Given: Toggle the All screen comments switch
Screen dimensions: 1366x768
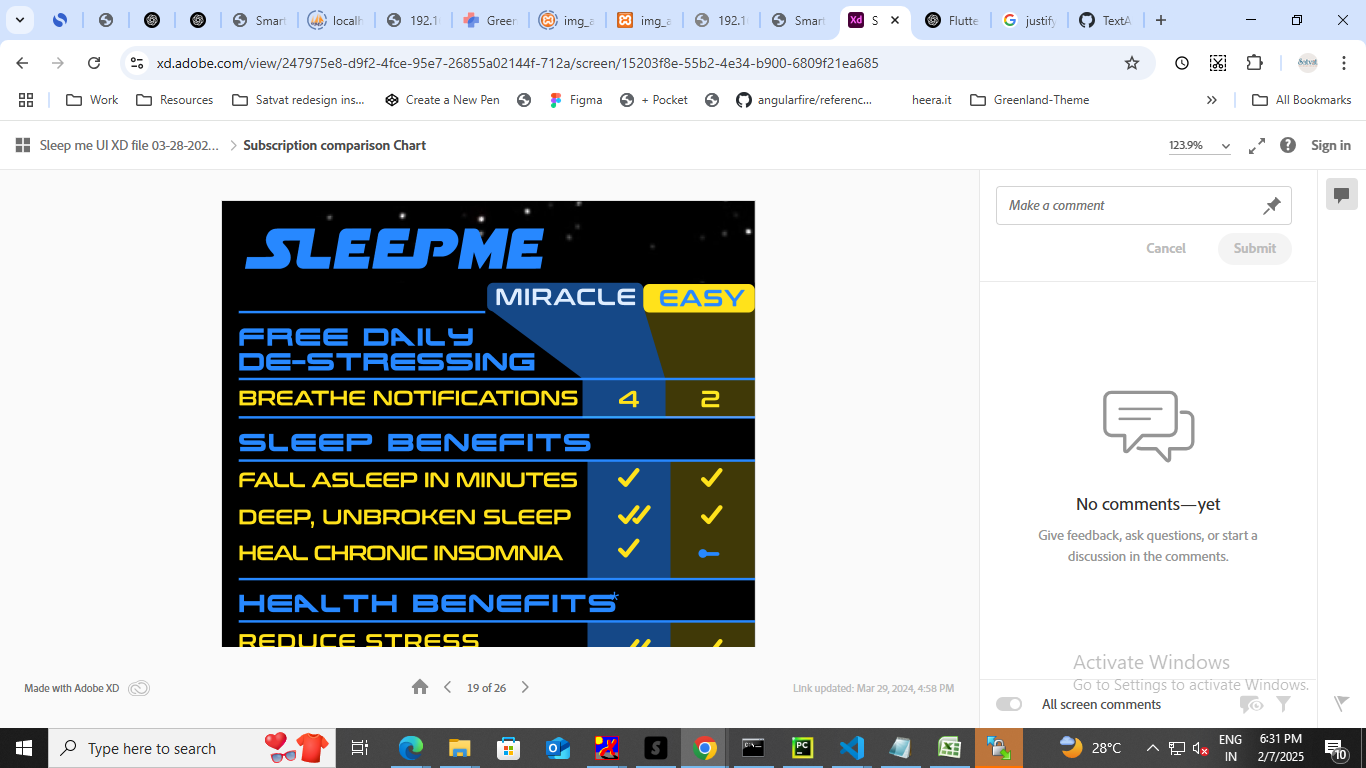Looking at the screenshot, I should pos(1009,704).
